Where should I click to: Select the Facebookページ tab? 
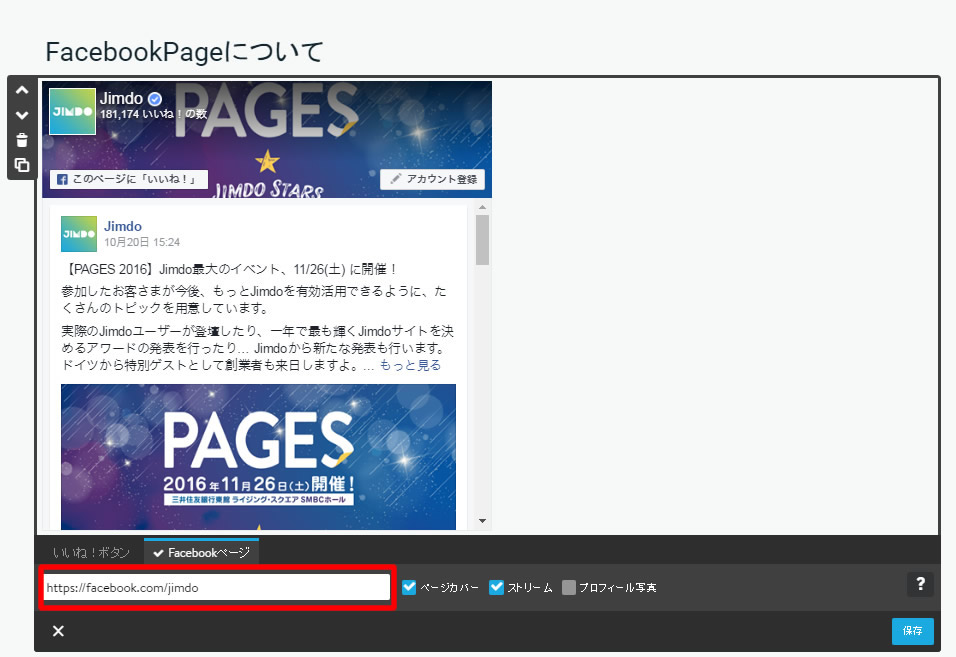pyautogui.click(x=201, y=552)
